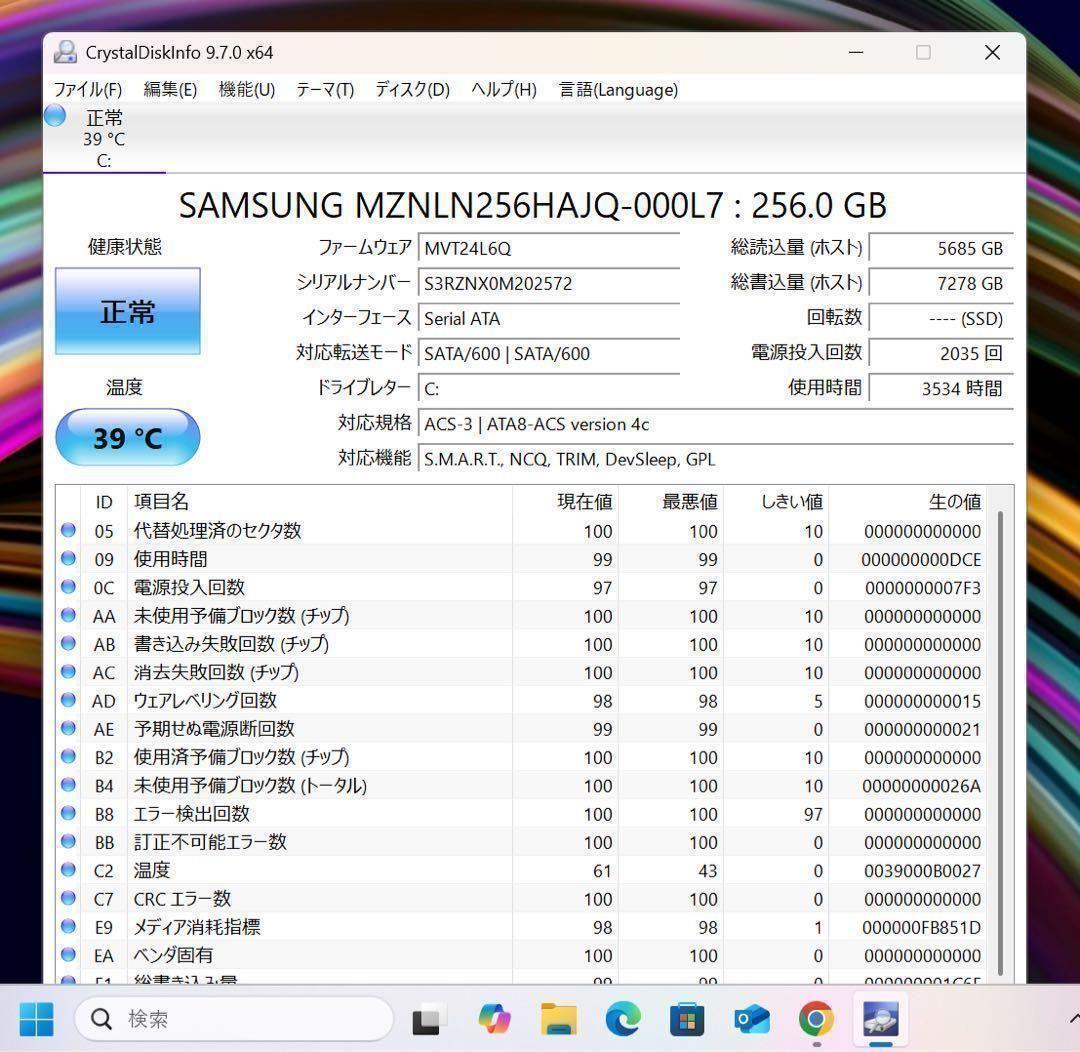The image size is (1080, 1052).
Task: Launch Microsoft Edge from the taskbar
Action: pyautogui.click(x=623, y=1018)
